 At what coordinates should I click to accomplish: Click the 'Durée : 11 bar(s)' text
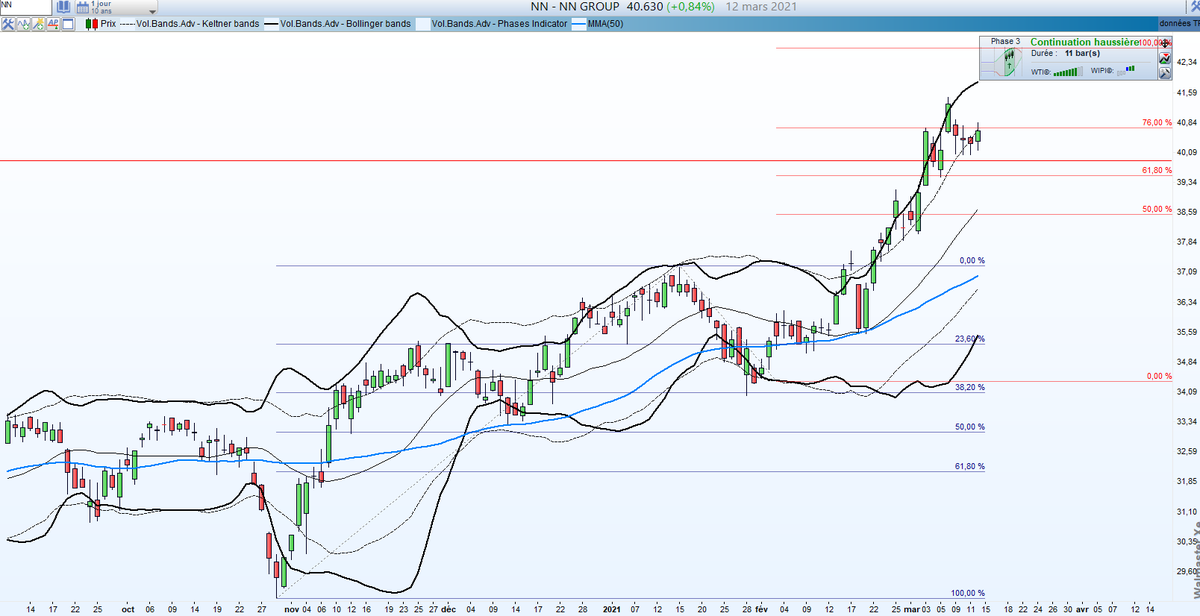pos(1065,53)
